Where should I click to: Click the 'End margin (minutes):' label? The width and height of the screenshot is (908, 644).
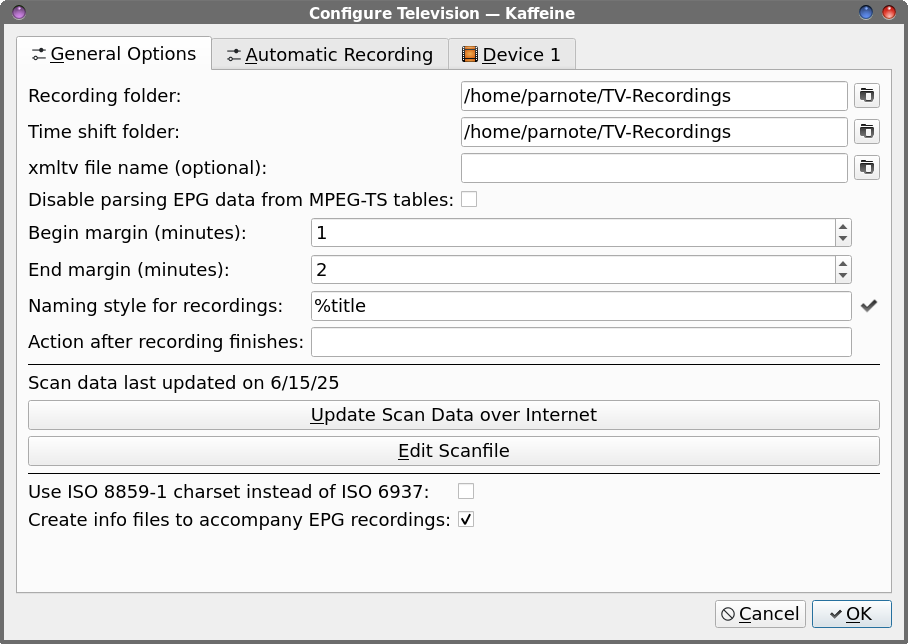129,269
